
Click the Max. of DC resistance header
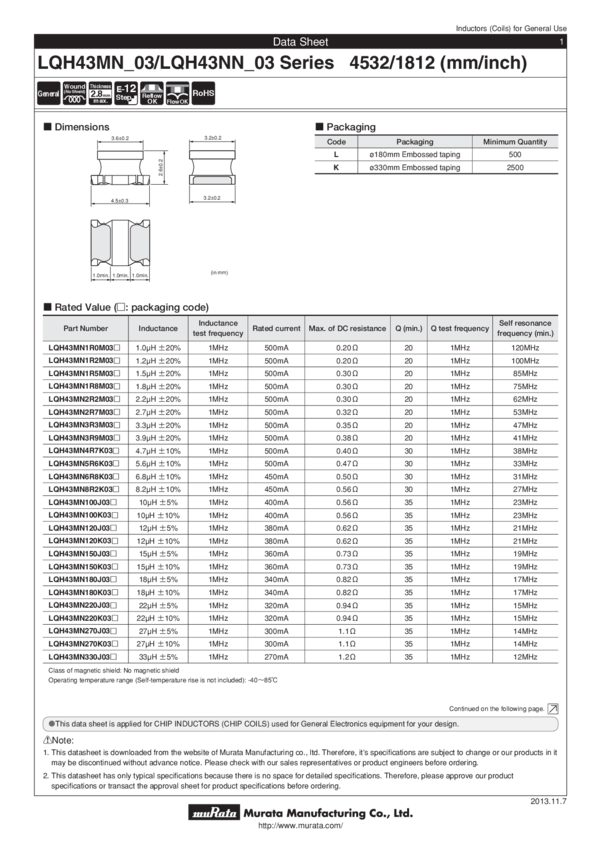(x=347, y=328)
